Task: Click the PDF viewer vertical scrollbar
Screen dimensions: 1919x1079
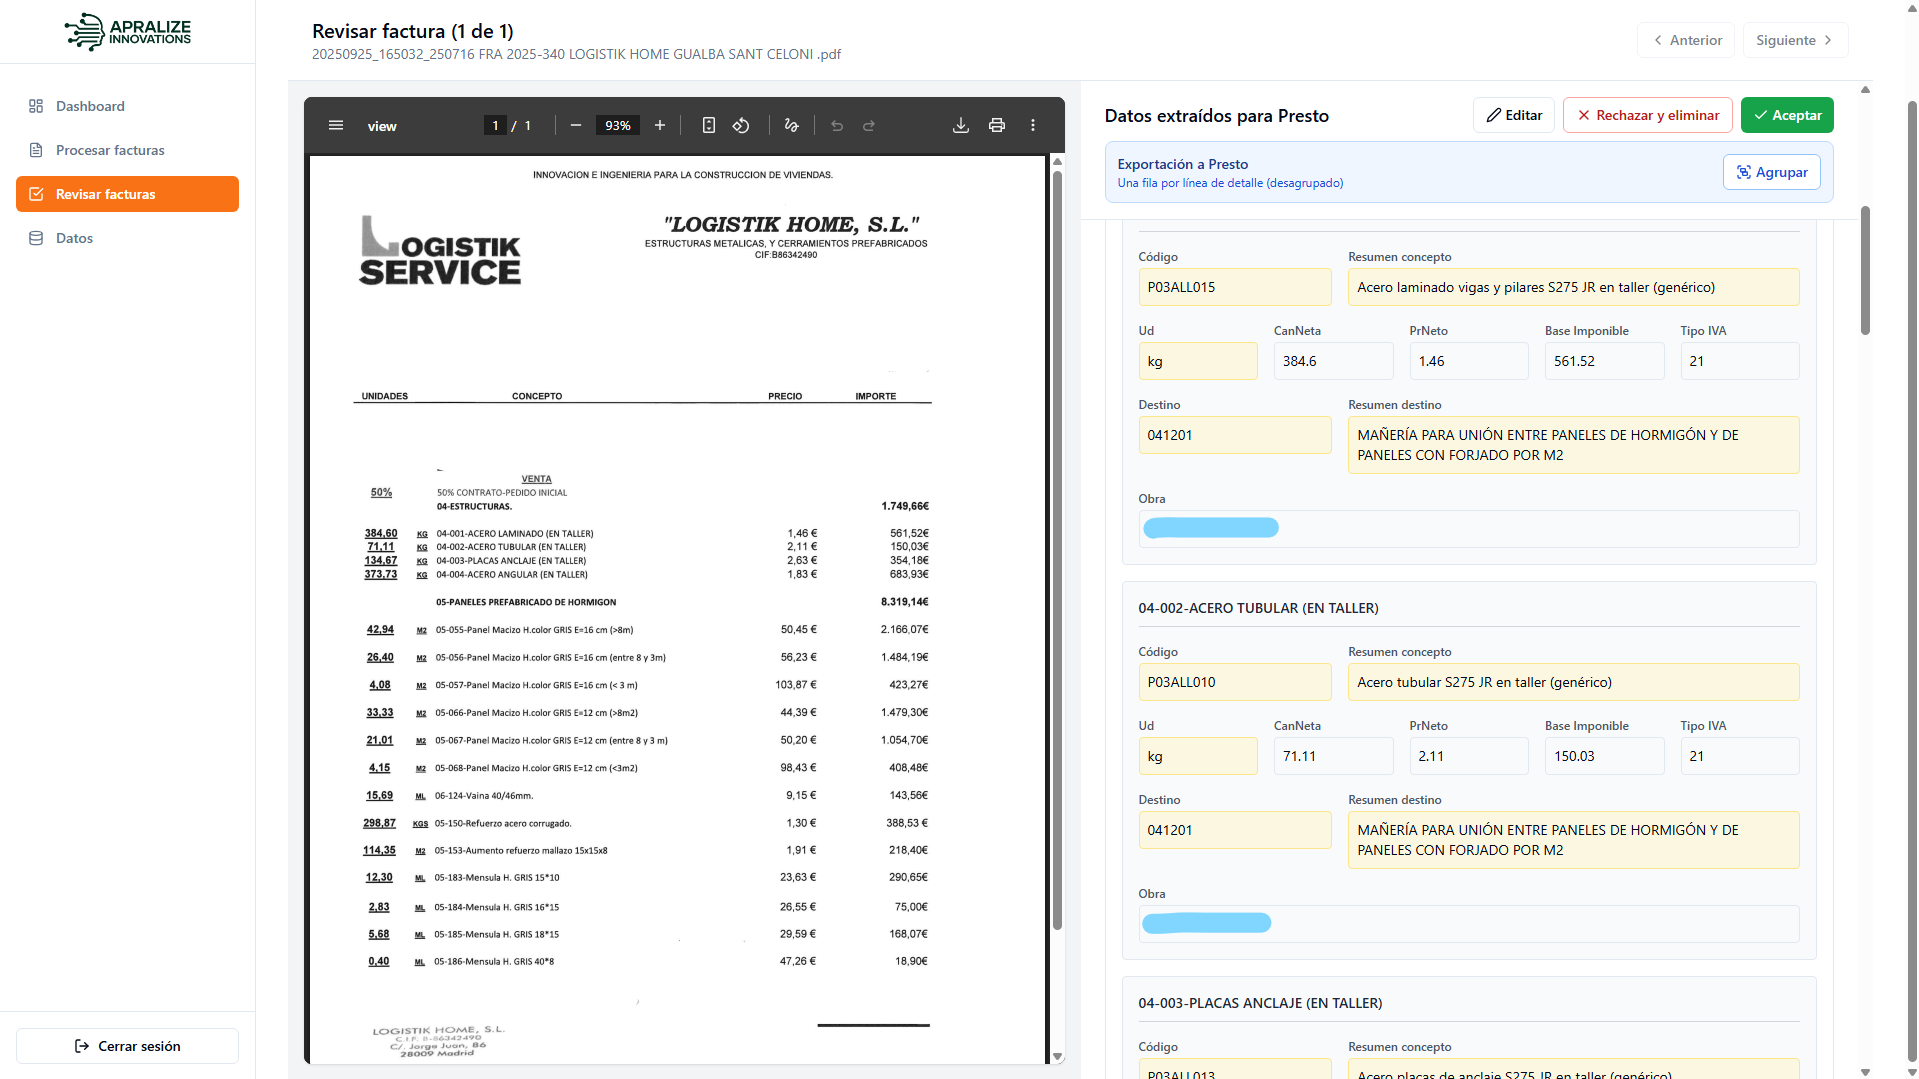Action: click(1057, 550)
